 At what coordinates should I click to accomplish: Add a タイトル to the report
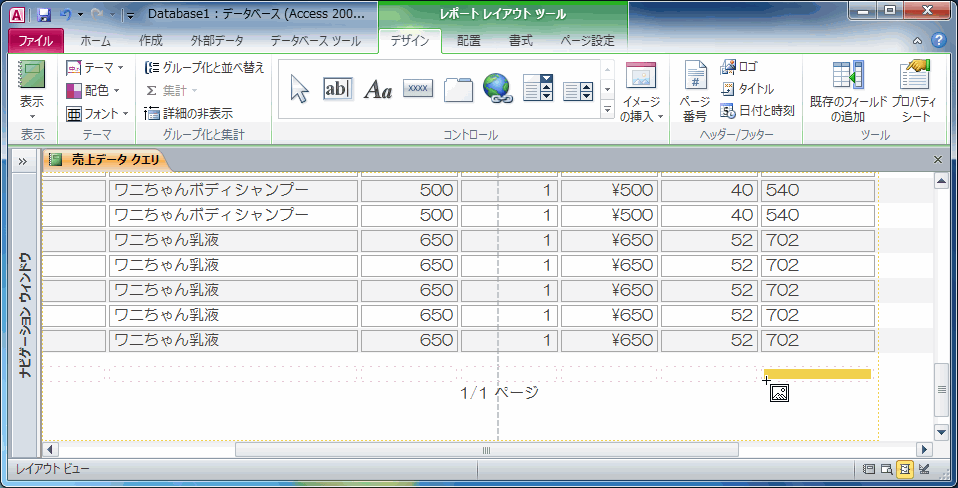(748, 89)
